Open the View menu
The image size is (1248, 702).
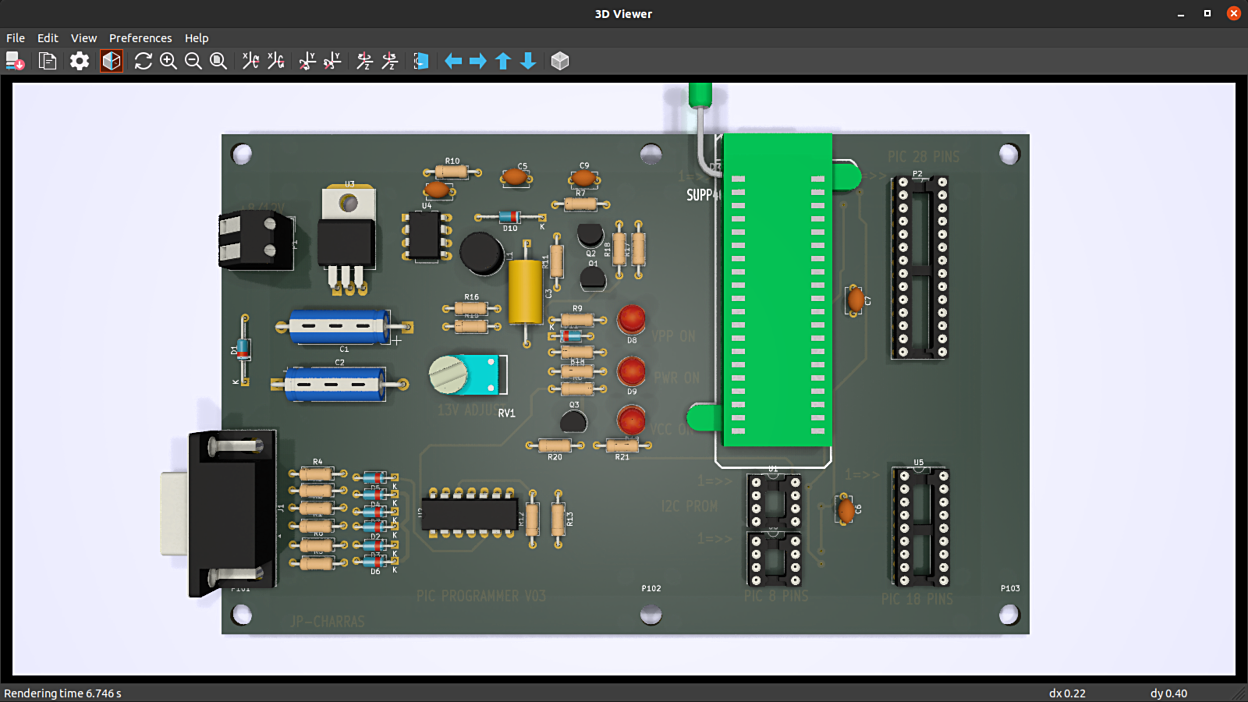[84, 38]
